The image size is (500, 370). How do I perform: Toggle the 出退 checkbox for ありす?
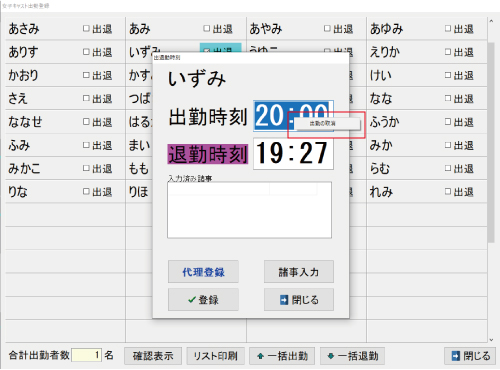pyautogui.click(x=86, y=52)
